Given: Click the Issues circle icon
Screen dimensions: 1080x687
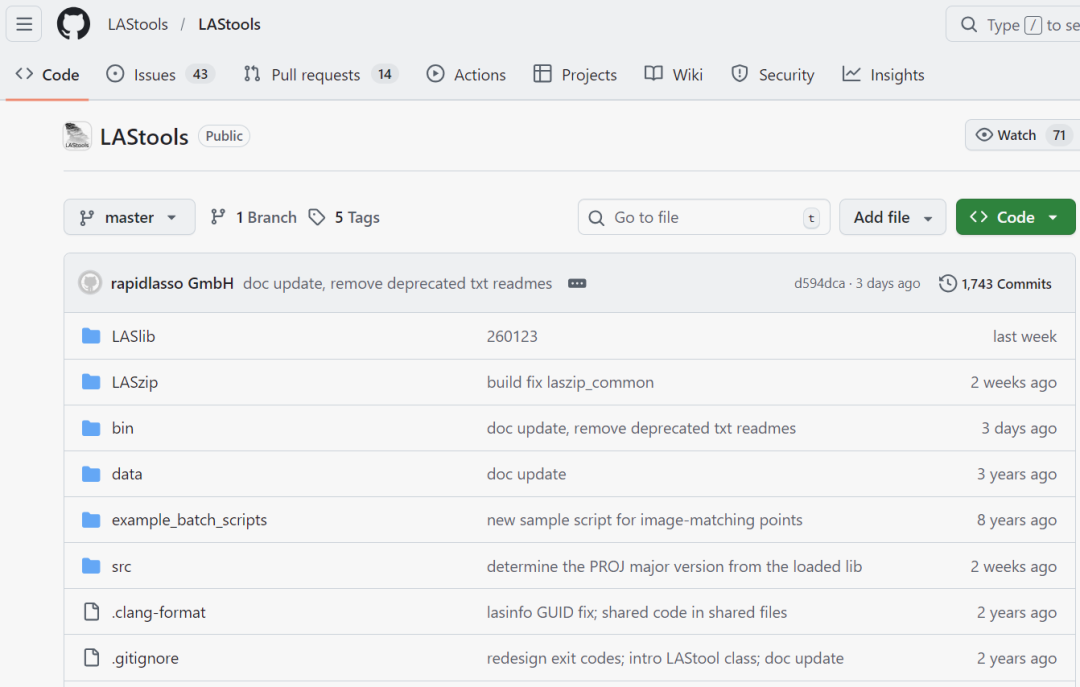Looking at the screenshot, I should click(115, 74).
